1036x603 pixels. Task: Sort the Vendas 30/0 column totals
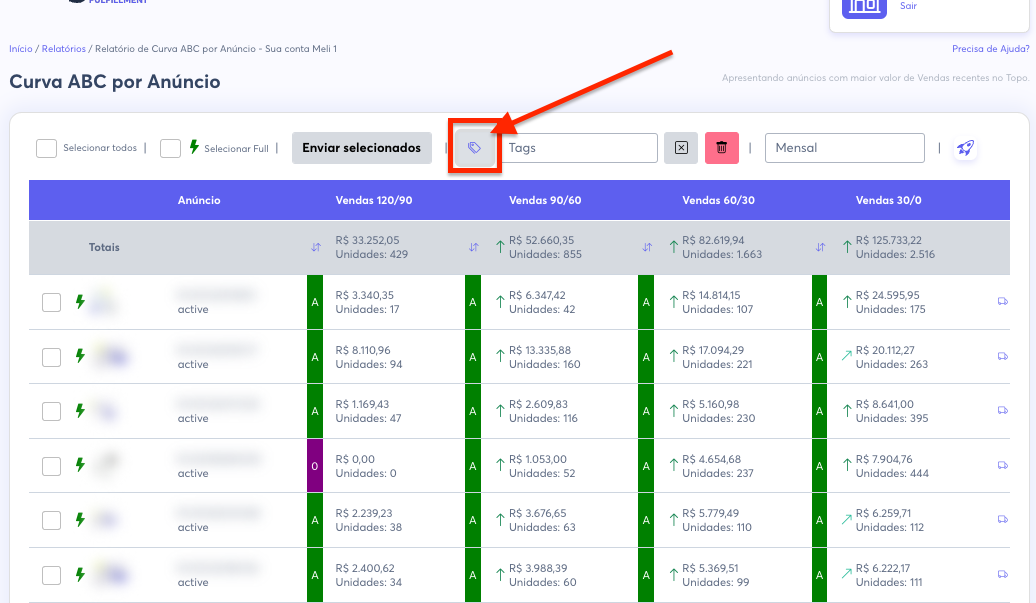pos(820,247)
